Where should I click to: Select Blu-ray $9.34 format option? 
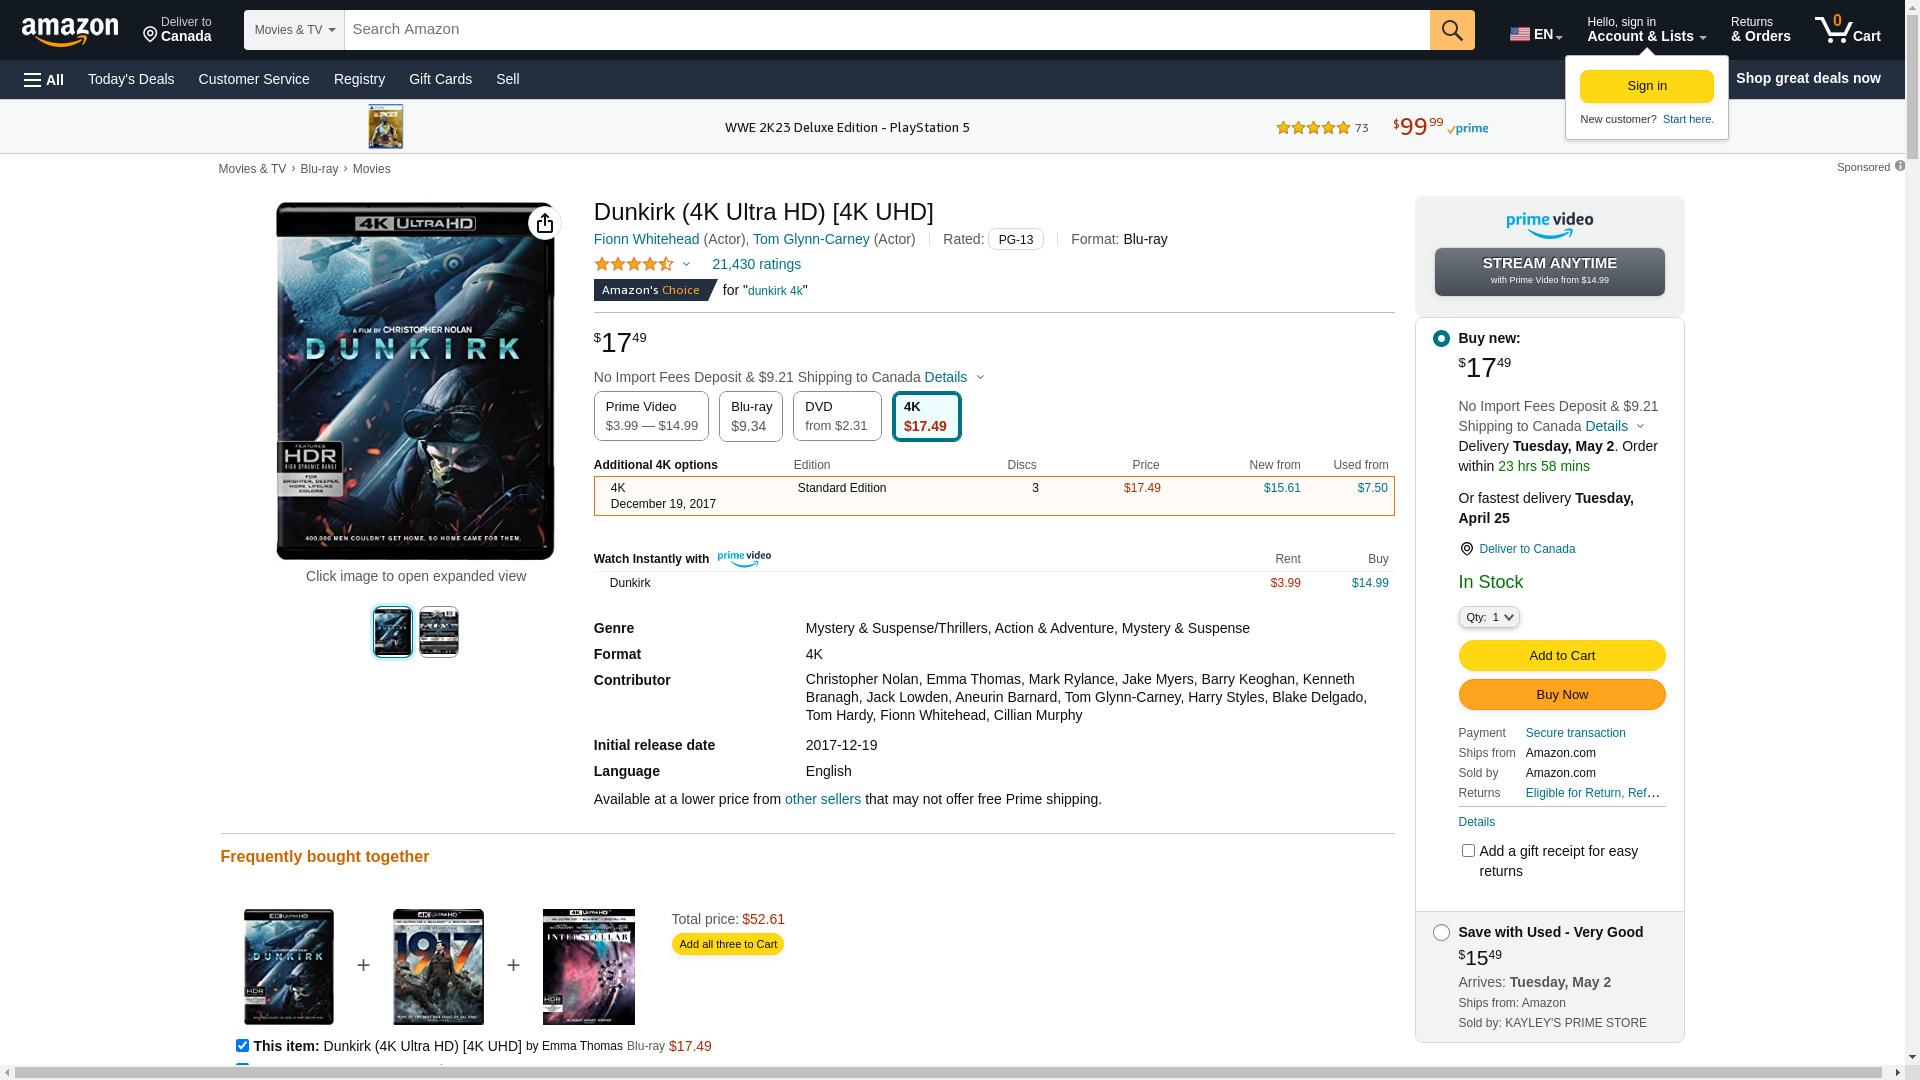coord(751,416)
